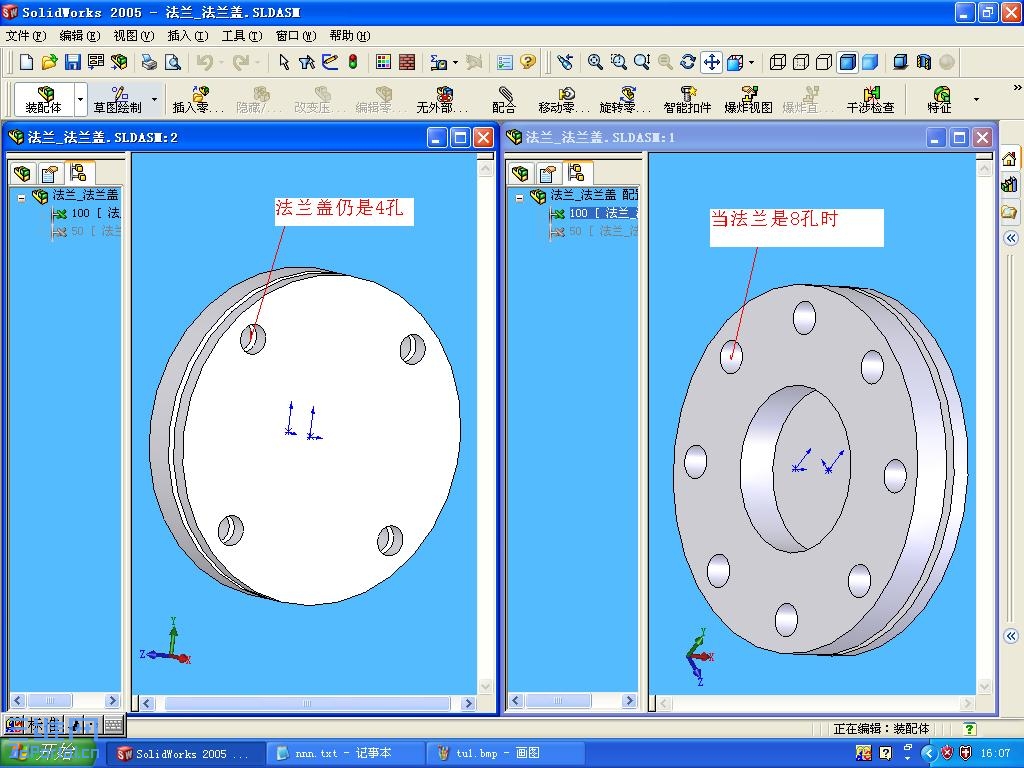Click 移动零 Move Component button
The image size is (1024, 768).
[564, 99]
